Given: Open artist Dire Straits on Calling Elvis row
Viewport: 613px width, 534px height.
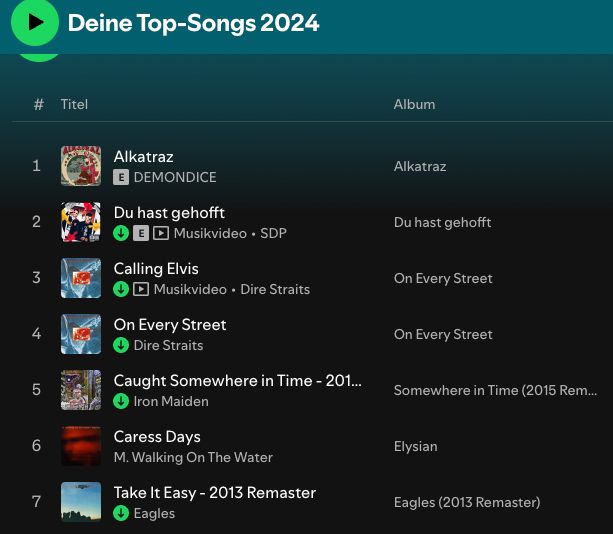Looking at the screenshot, I should coord(275,289).
